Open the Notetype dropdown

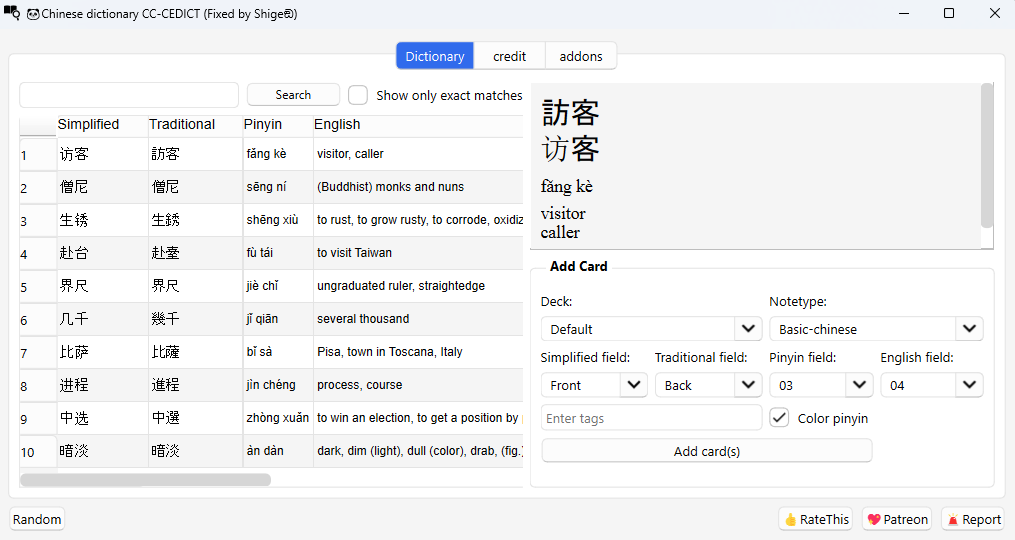(x=875, y=329)
